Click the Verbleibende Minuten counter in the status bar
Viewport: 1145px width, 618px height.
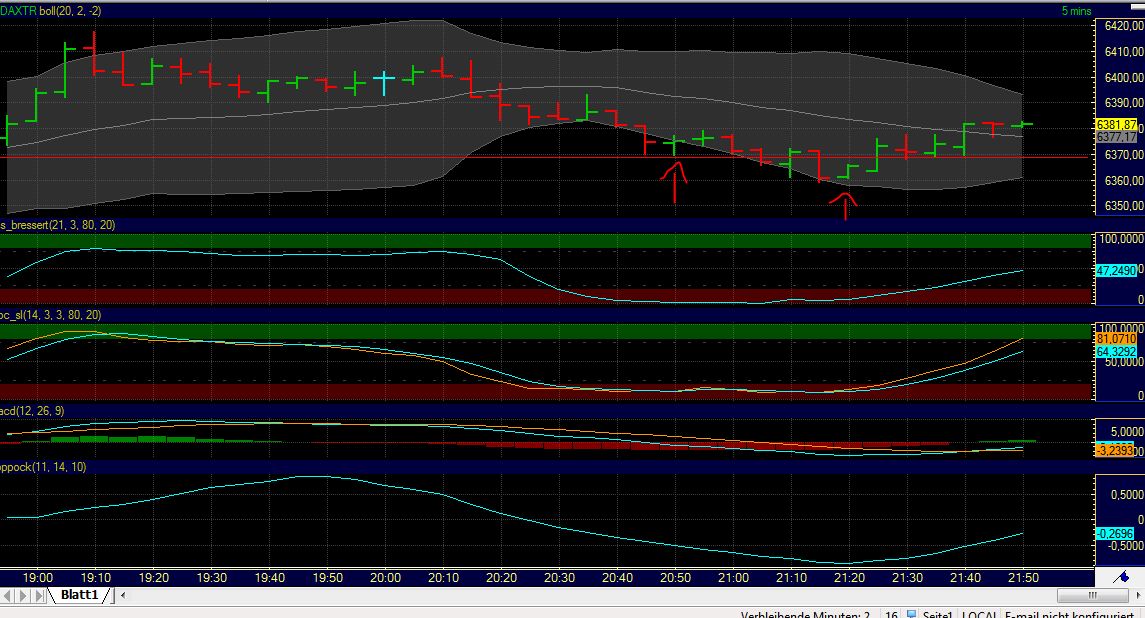(808, 613)
